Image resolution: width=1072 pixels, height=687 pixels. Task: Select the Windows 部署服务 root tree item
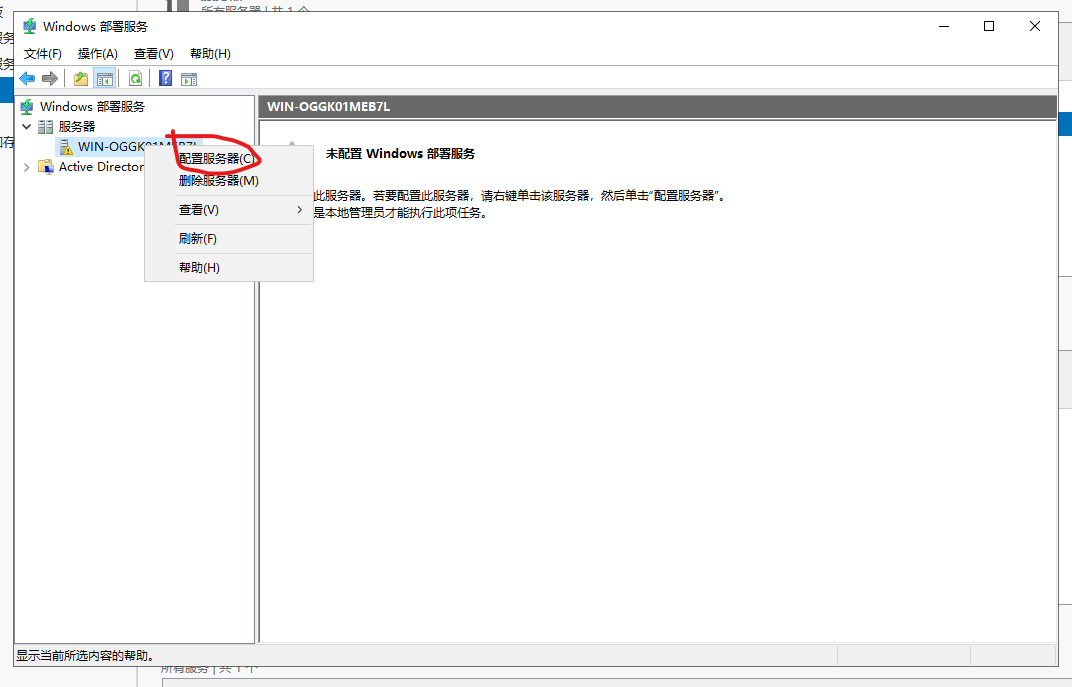[92, 107]
